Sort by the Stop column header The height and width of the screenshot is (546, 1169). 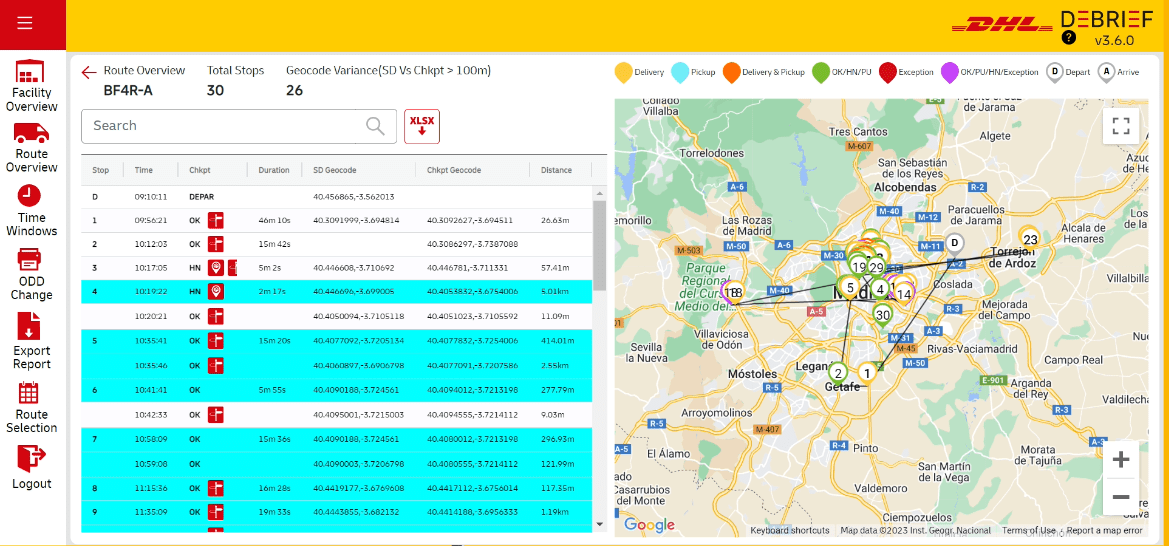coord(101,170)
